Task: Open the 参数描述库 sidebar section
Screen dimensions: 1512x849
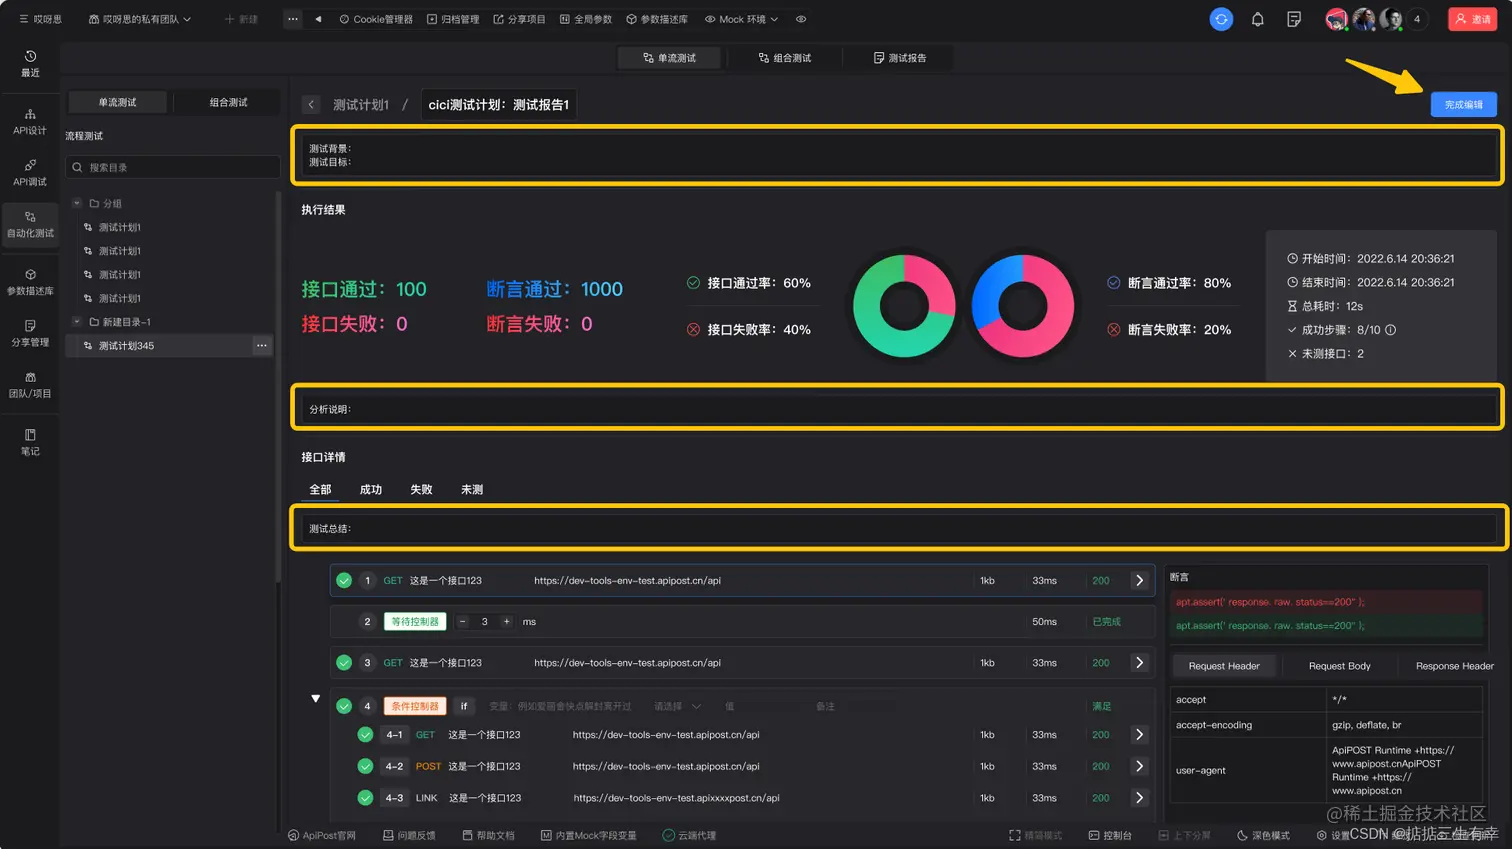Action: click(x=30, y=282)
